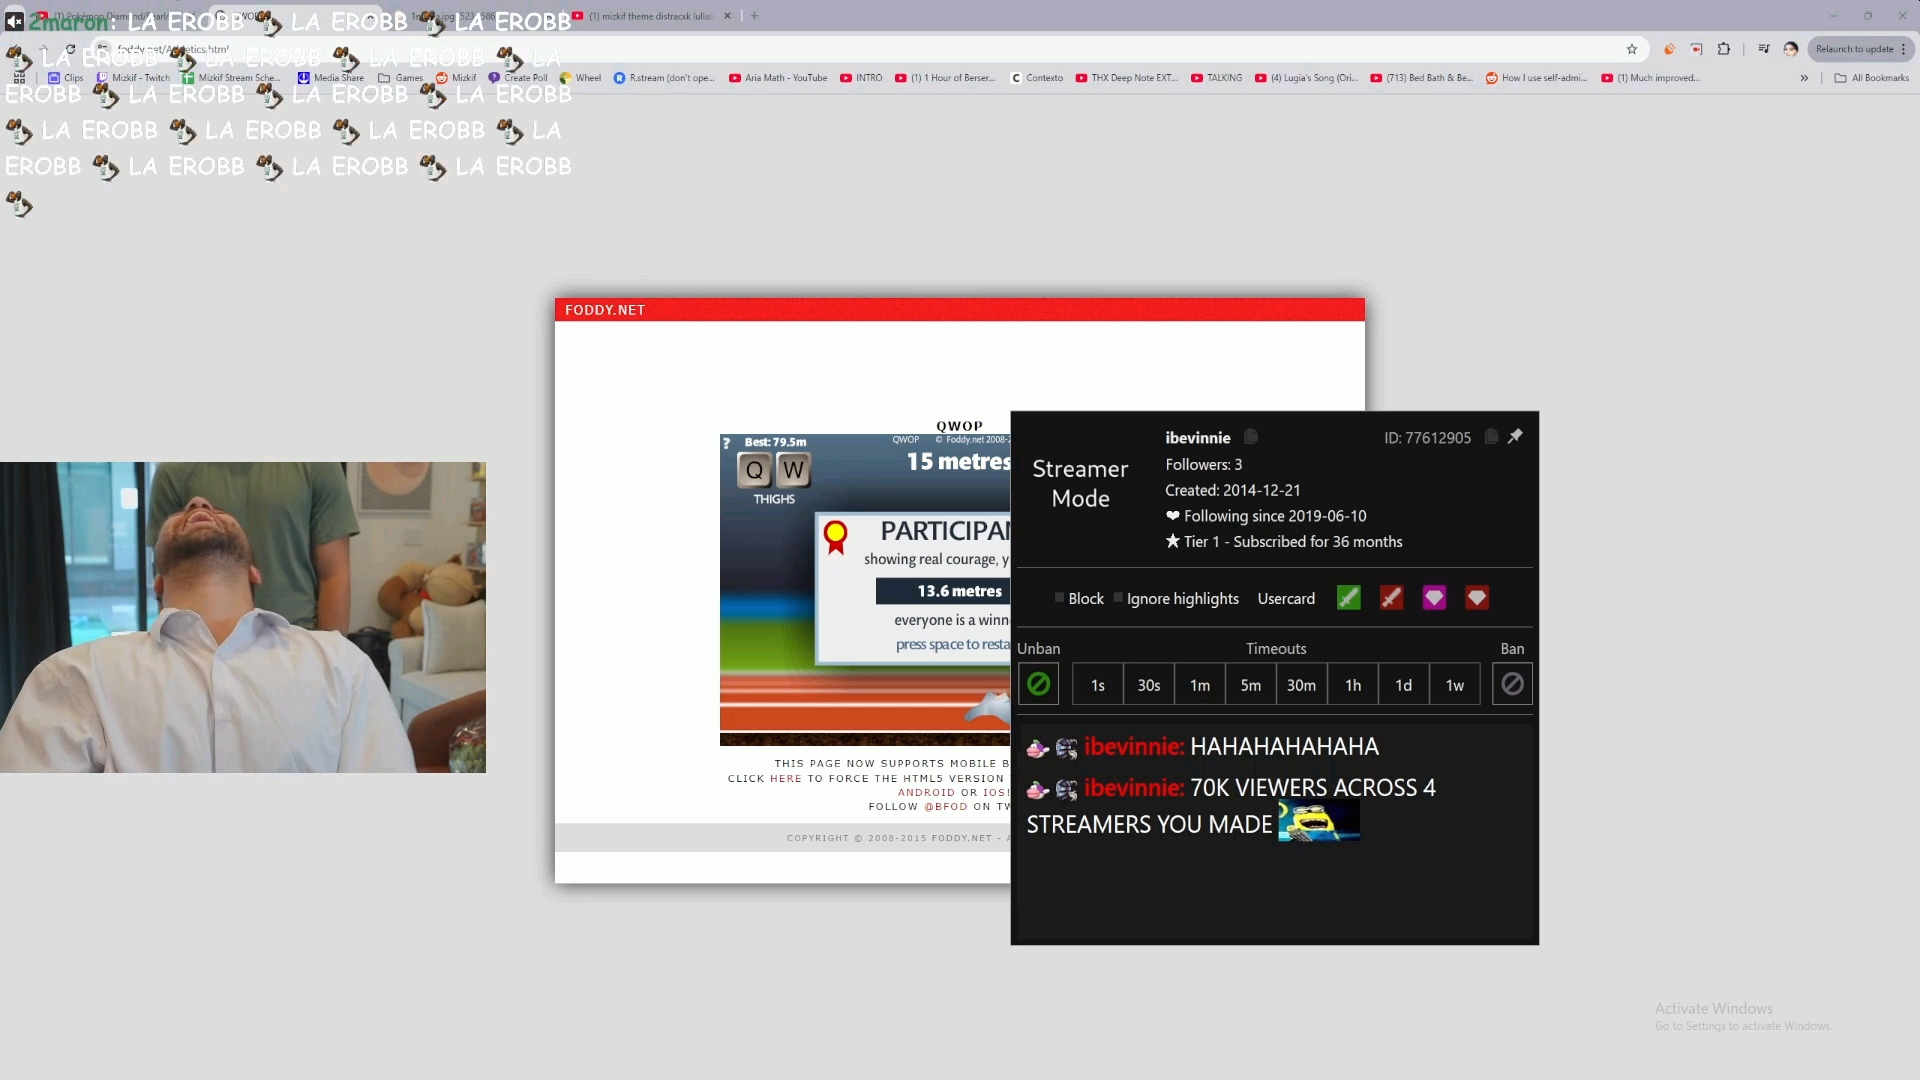Click the magenta diamond VIP icon

point(1434,598)
